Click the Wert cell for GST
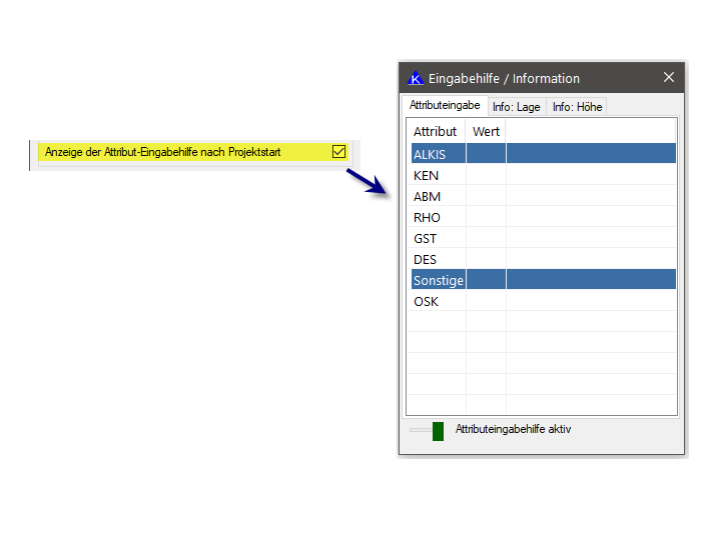 (x=486, y=238)
